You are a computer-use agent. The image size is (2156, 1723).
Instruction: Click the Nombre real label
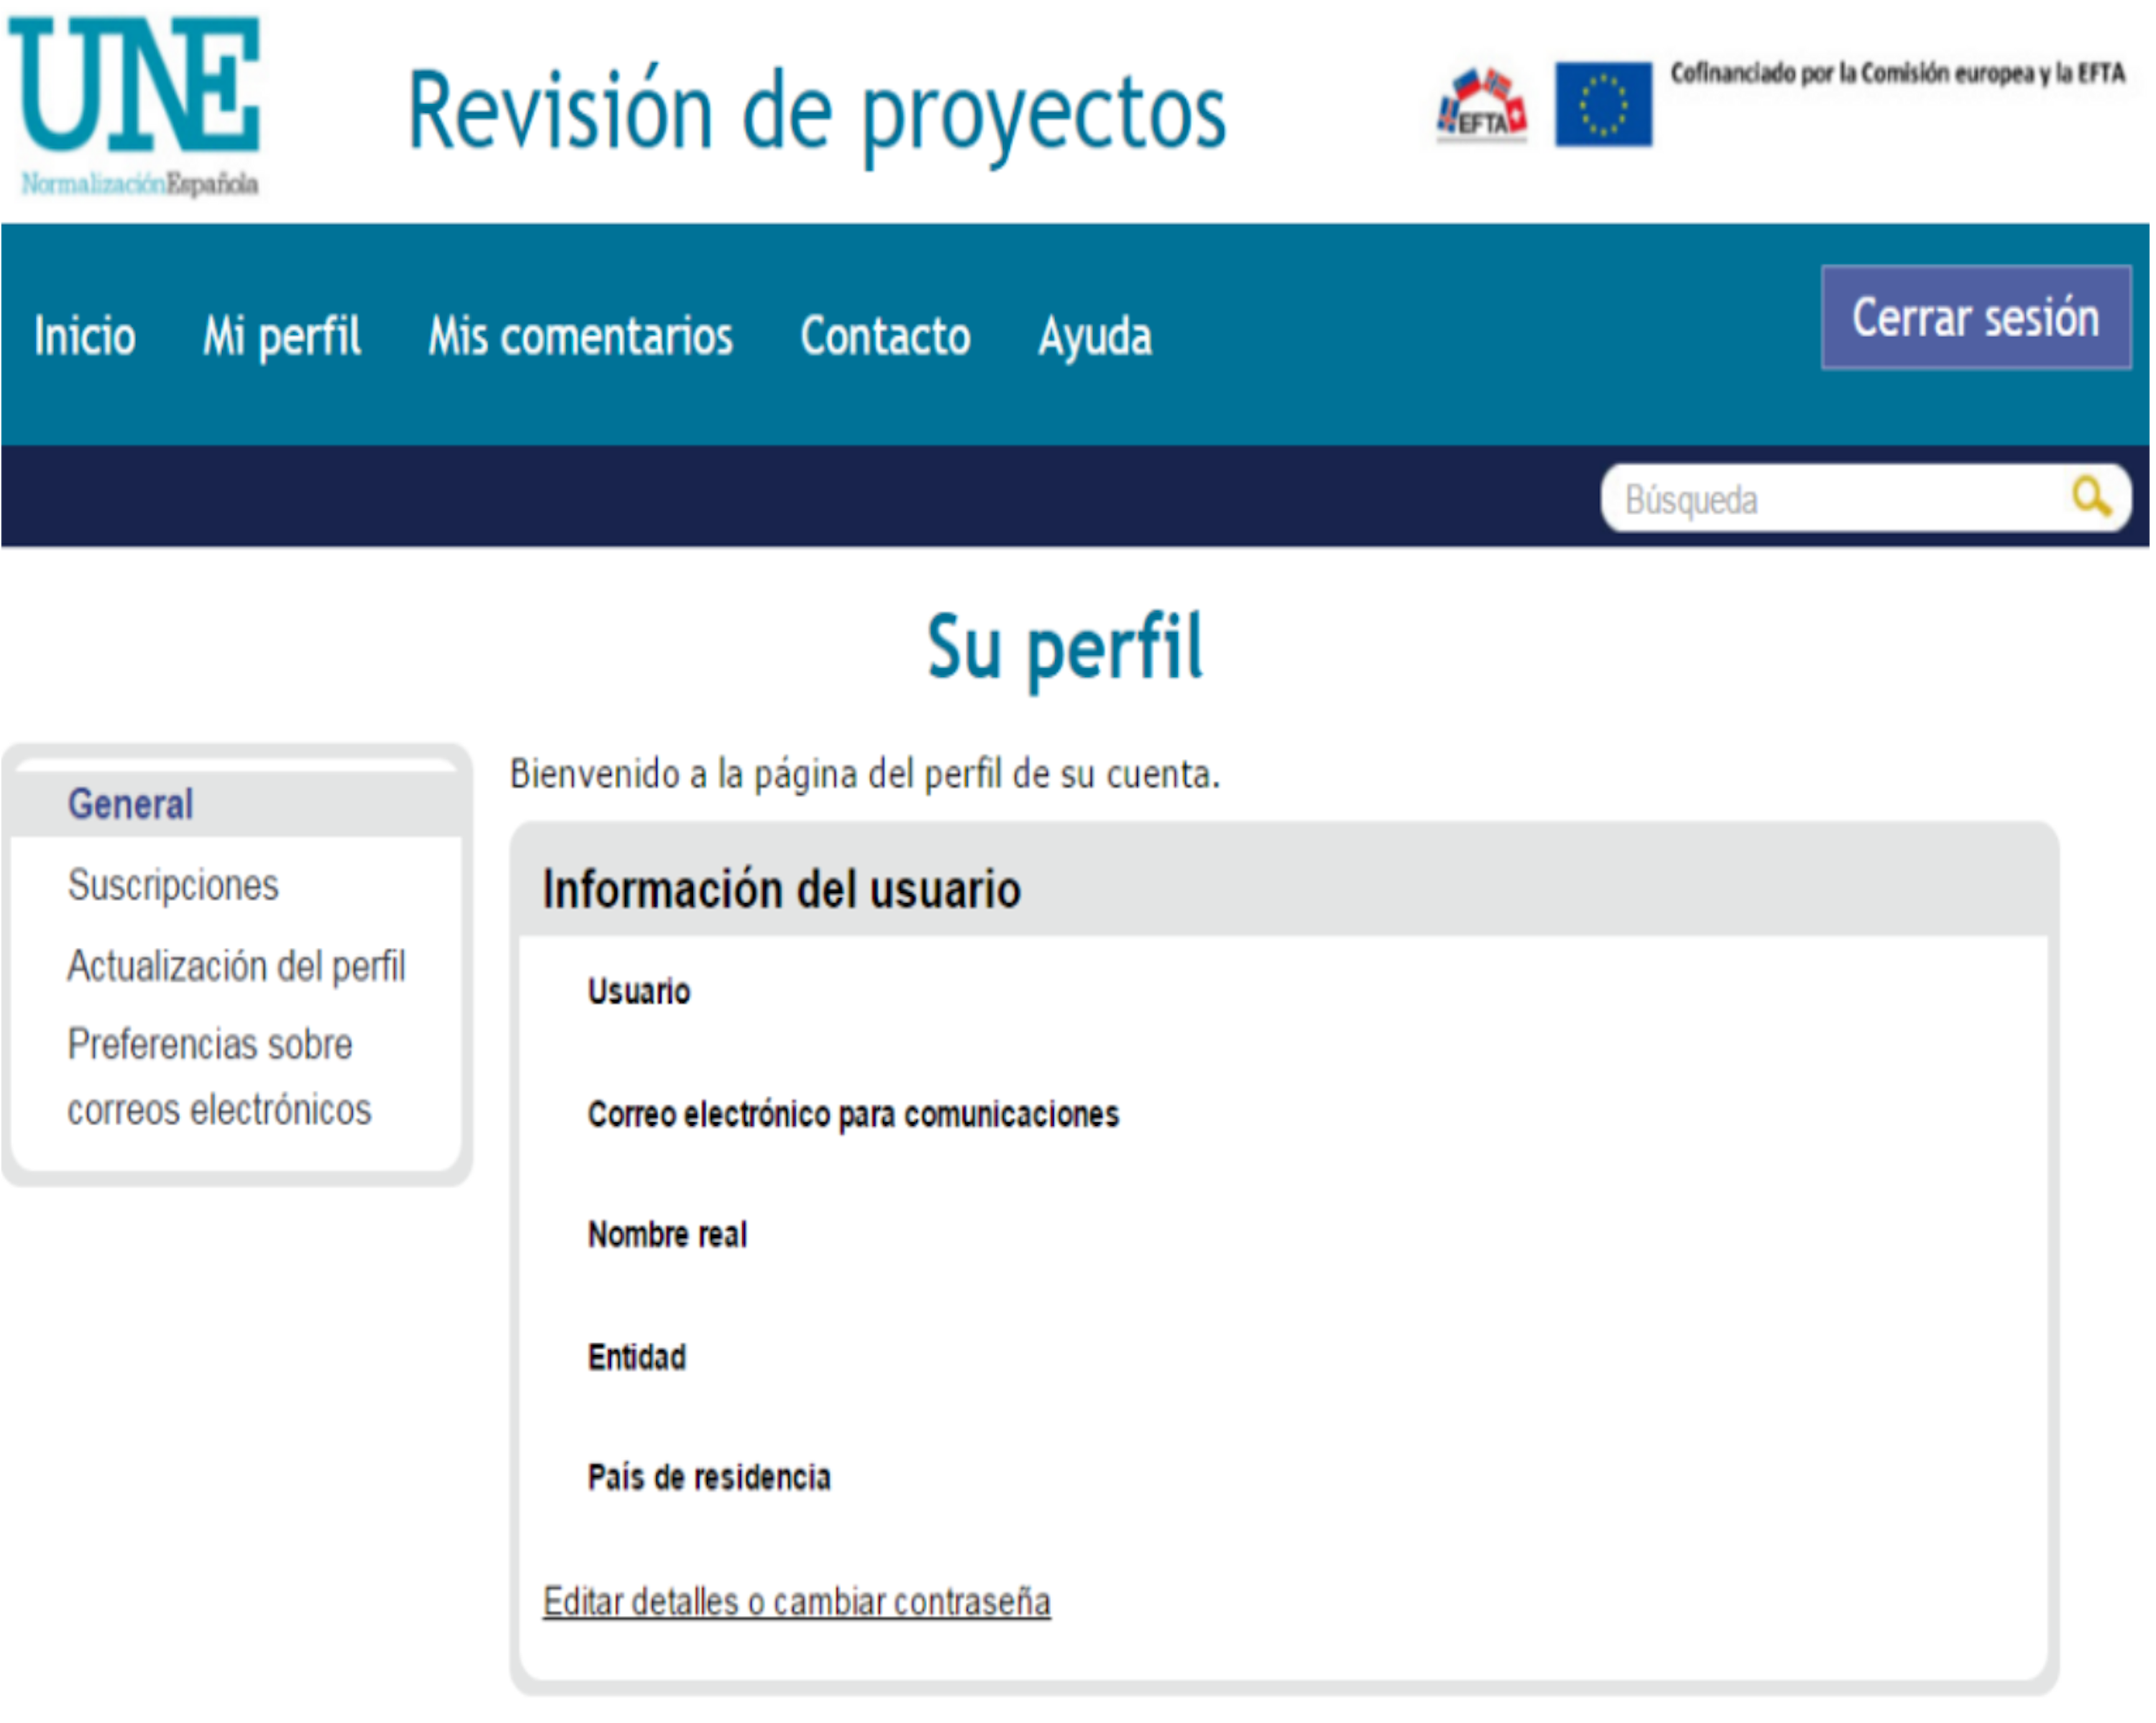[x=667, y=1235]
